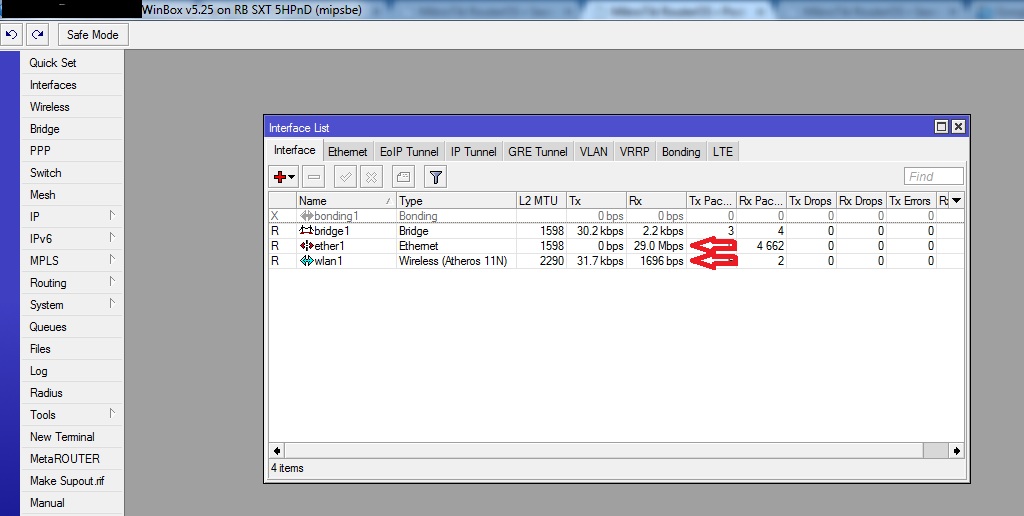Screen dimensions: 1024x516
Task: Click the 29.0 Mbps Rx value
Action: pyautogui.click(x=659, y=246)
